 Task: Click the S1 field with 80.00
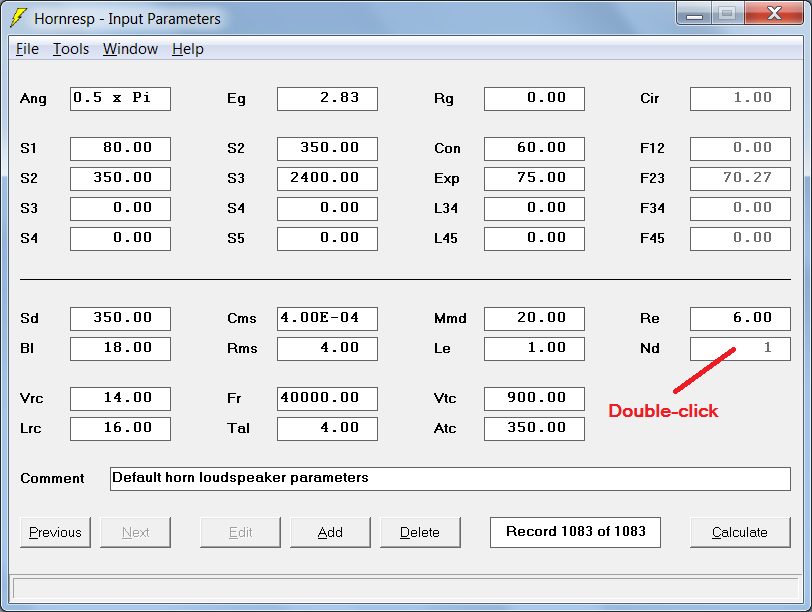(120, 149)
